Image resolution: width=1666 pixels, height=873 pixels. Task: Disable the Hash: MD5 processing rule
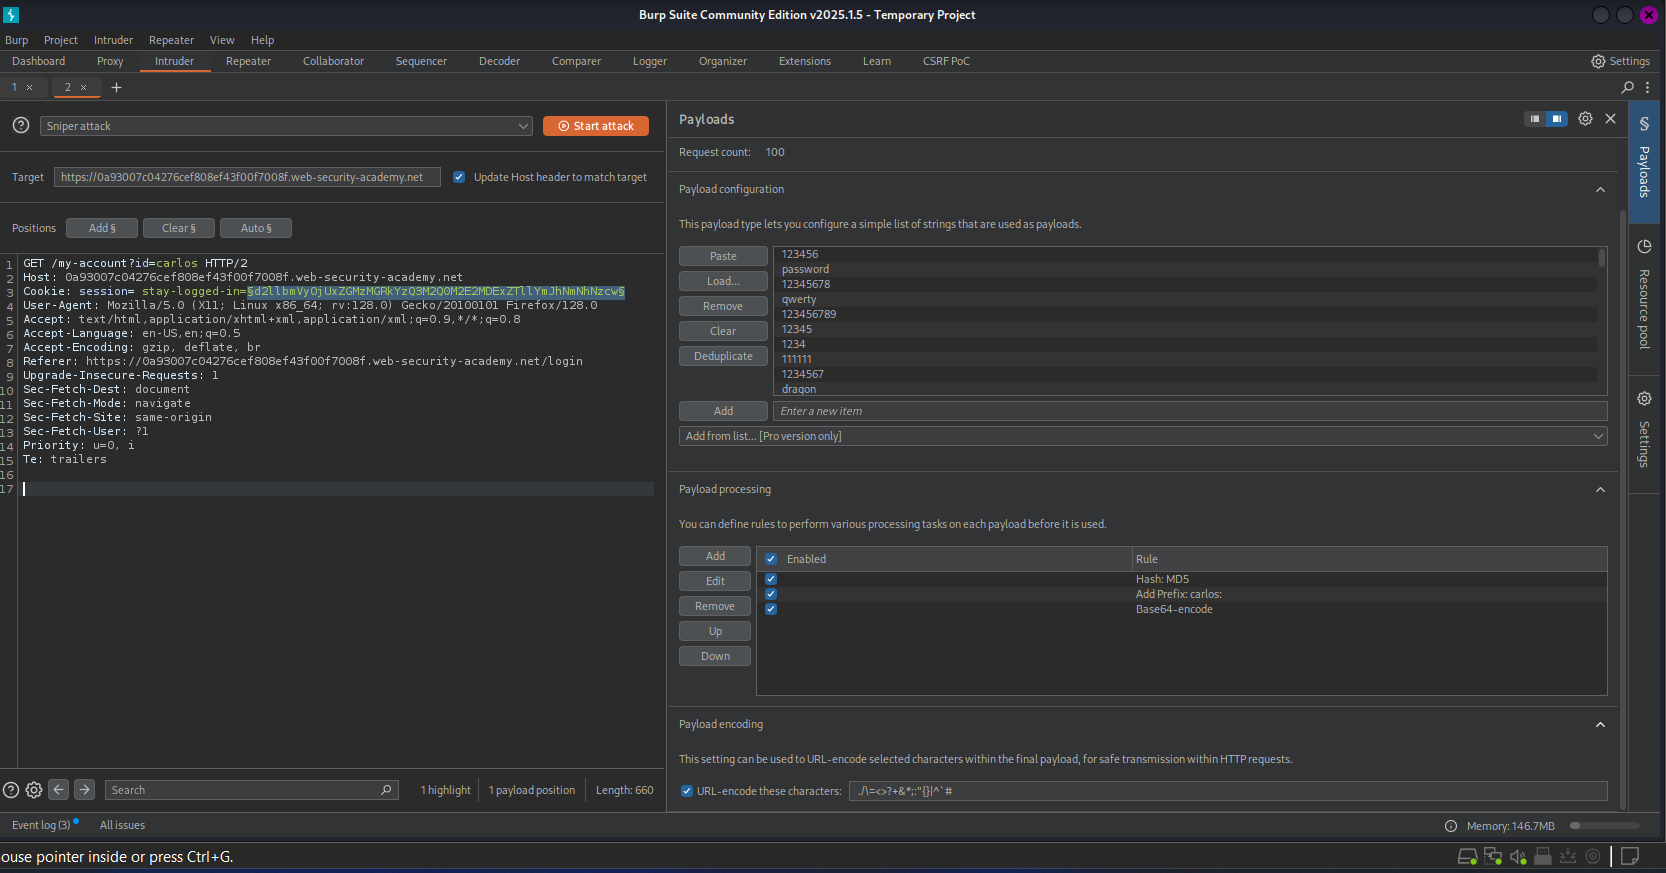(771, 579)
